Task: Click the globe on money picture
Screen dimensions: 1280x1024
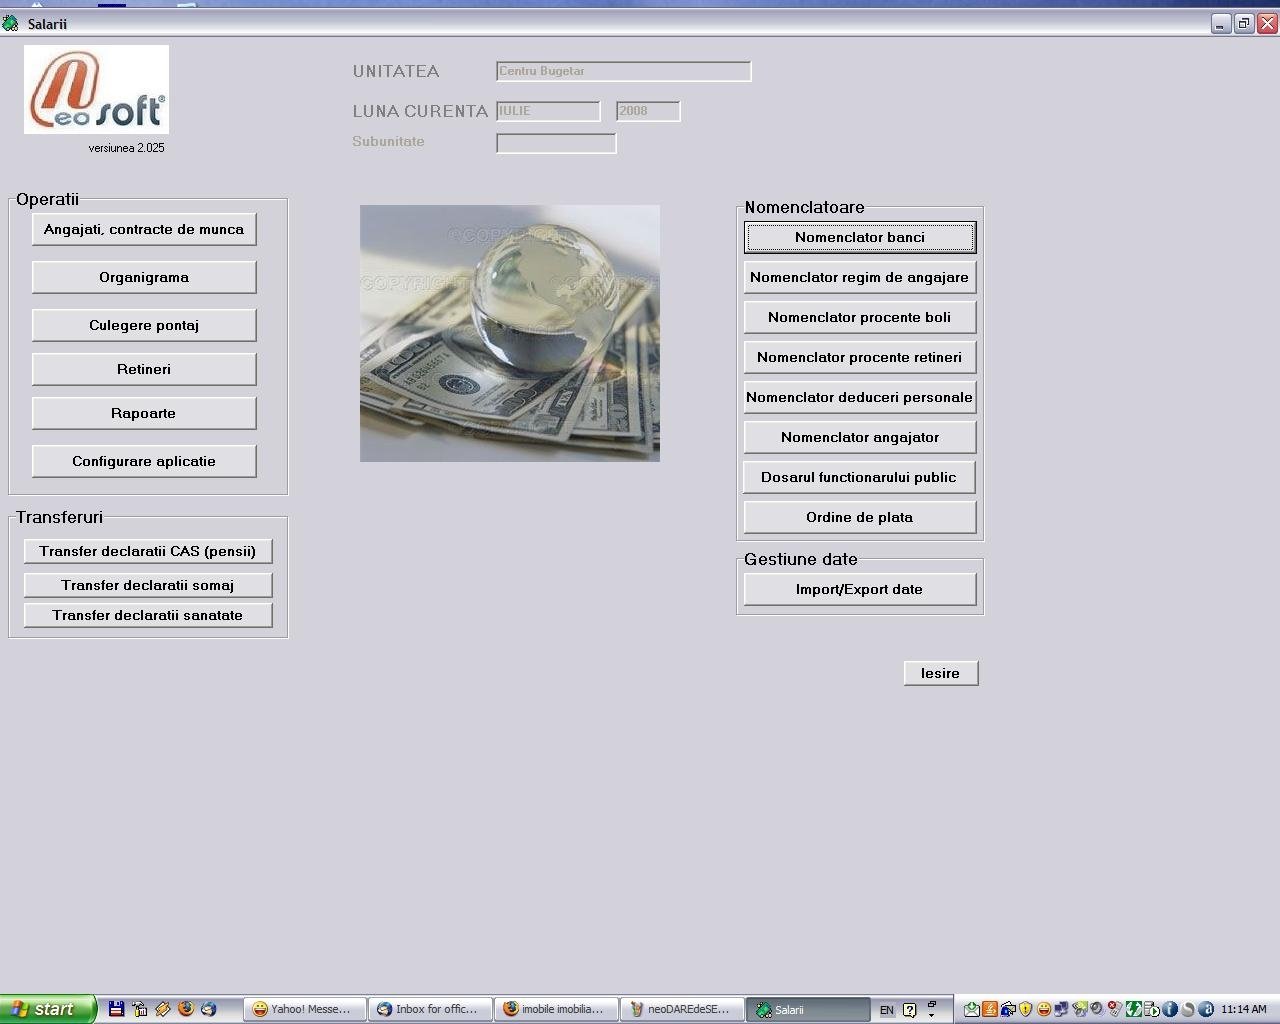Action: [x=510, y=333]
